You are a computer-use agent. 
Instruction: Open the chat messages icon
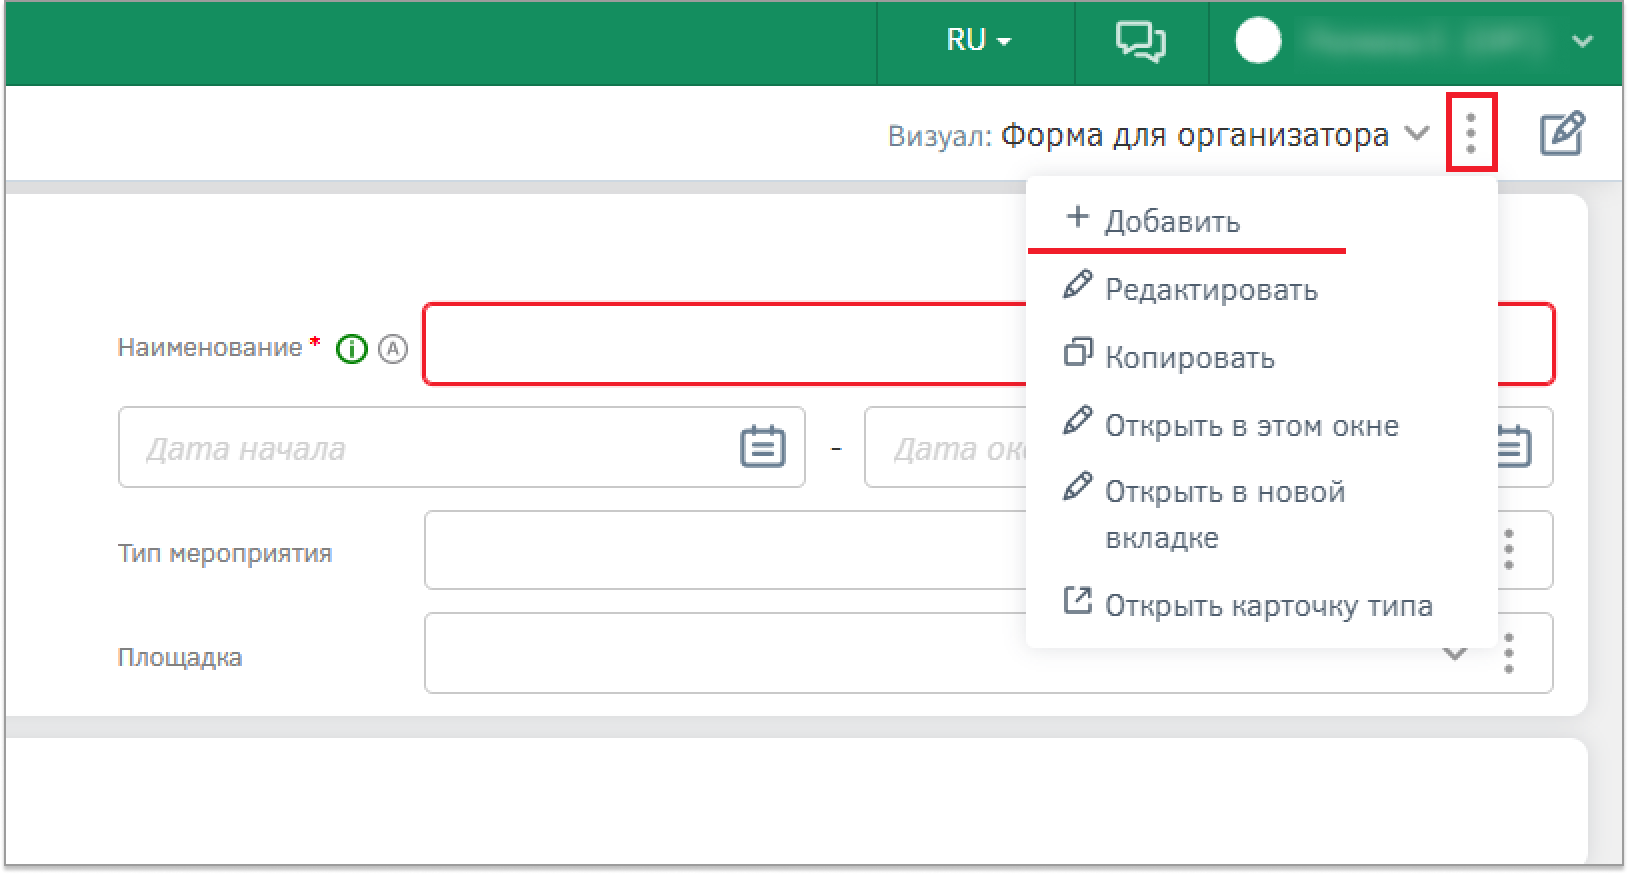click(1141, 42)
